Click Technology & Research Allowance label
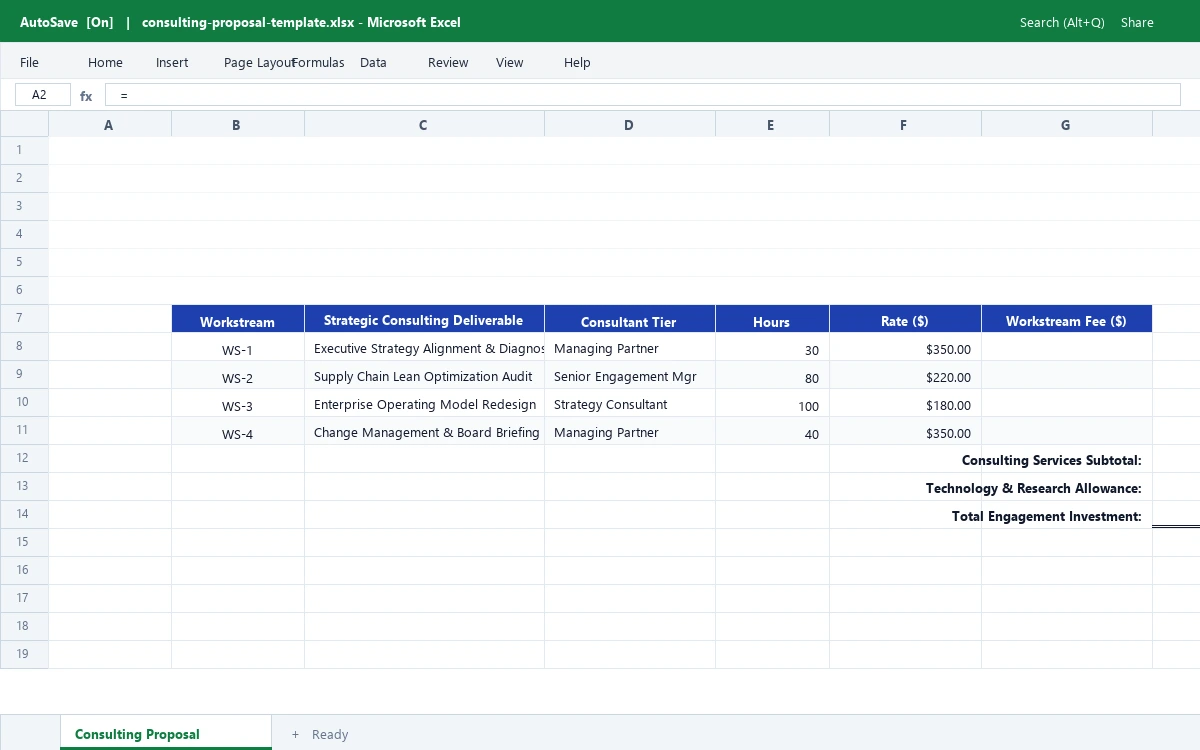 click(1033, 488)
